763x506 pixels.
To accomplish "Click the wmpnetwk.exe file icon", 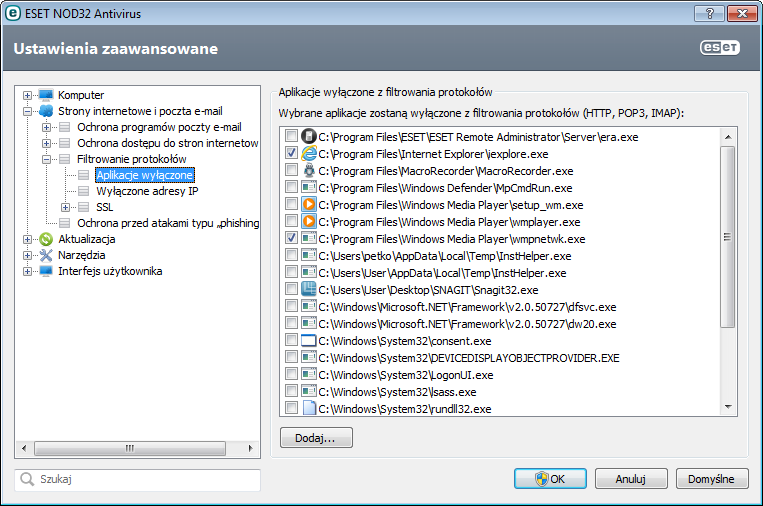I will pyautogui.click(x=309, y=238).
